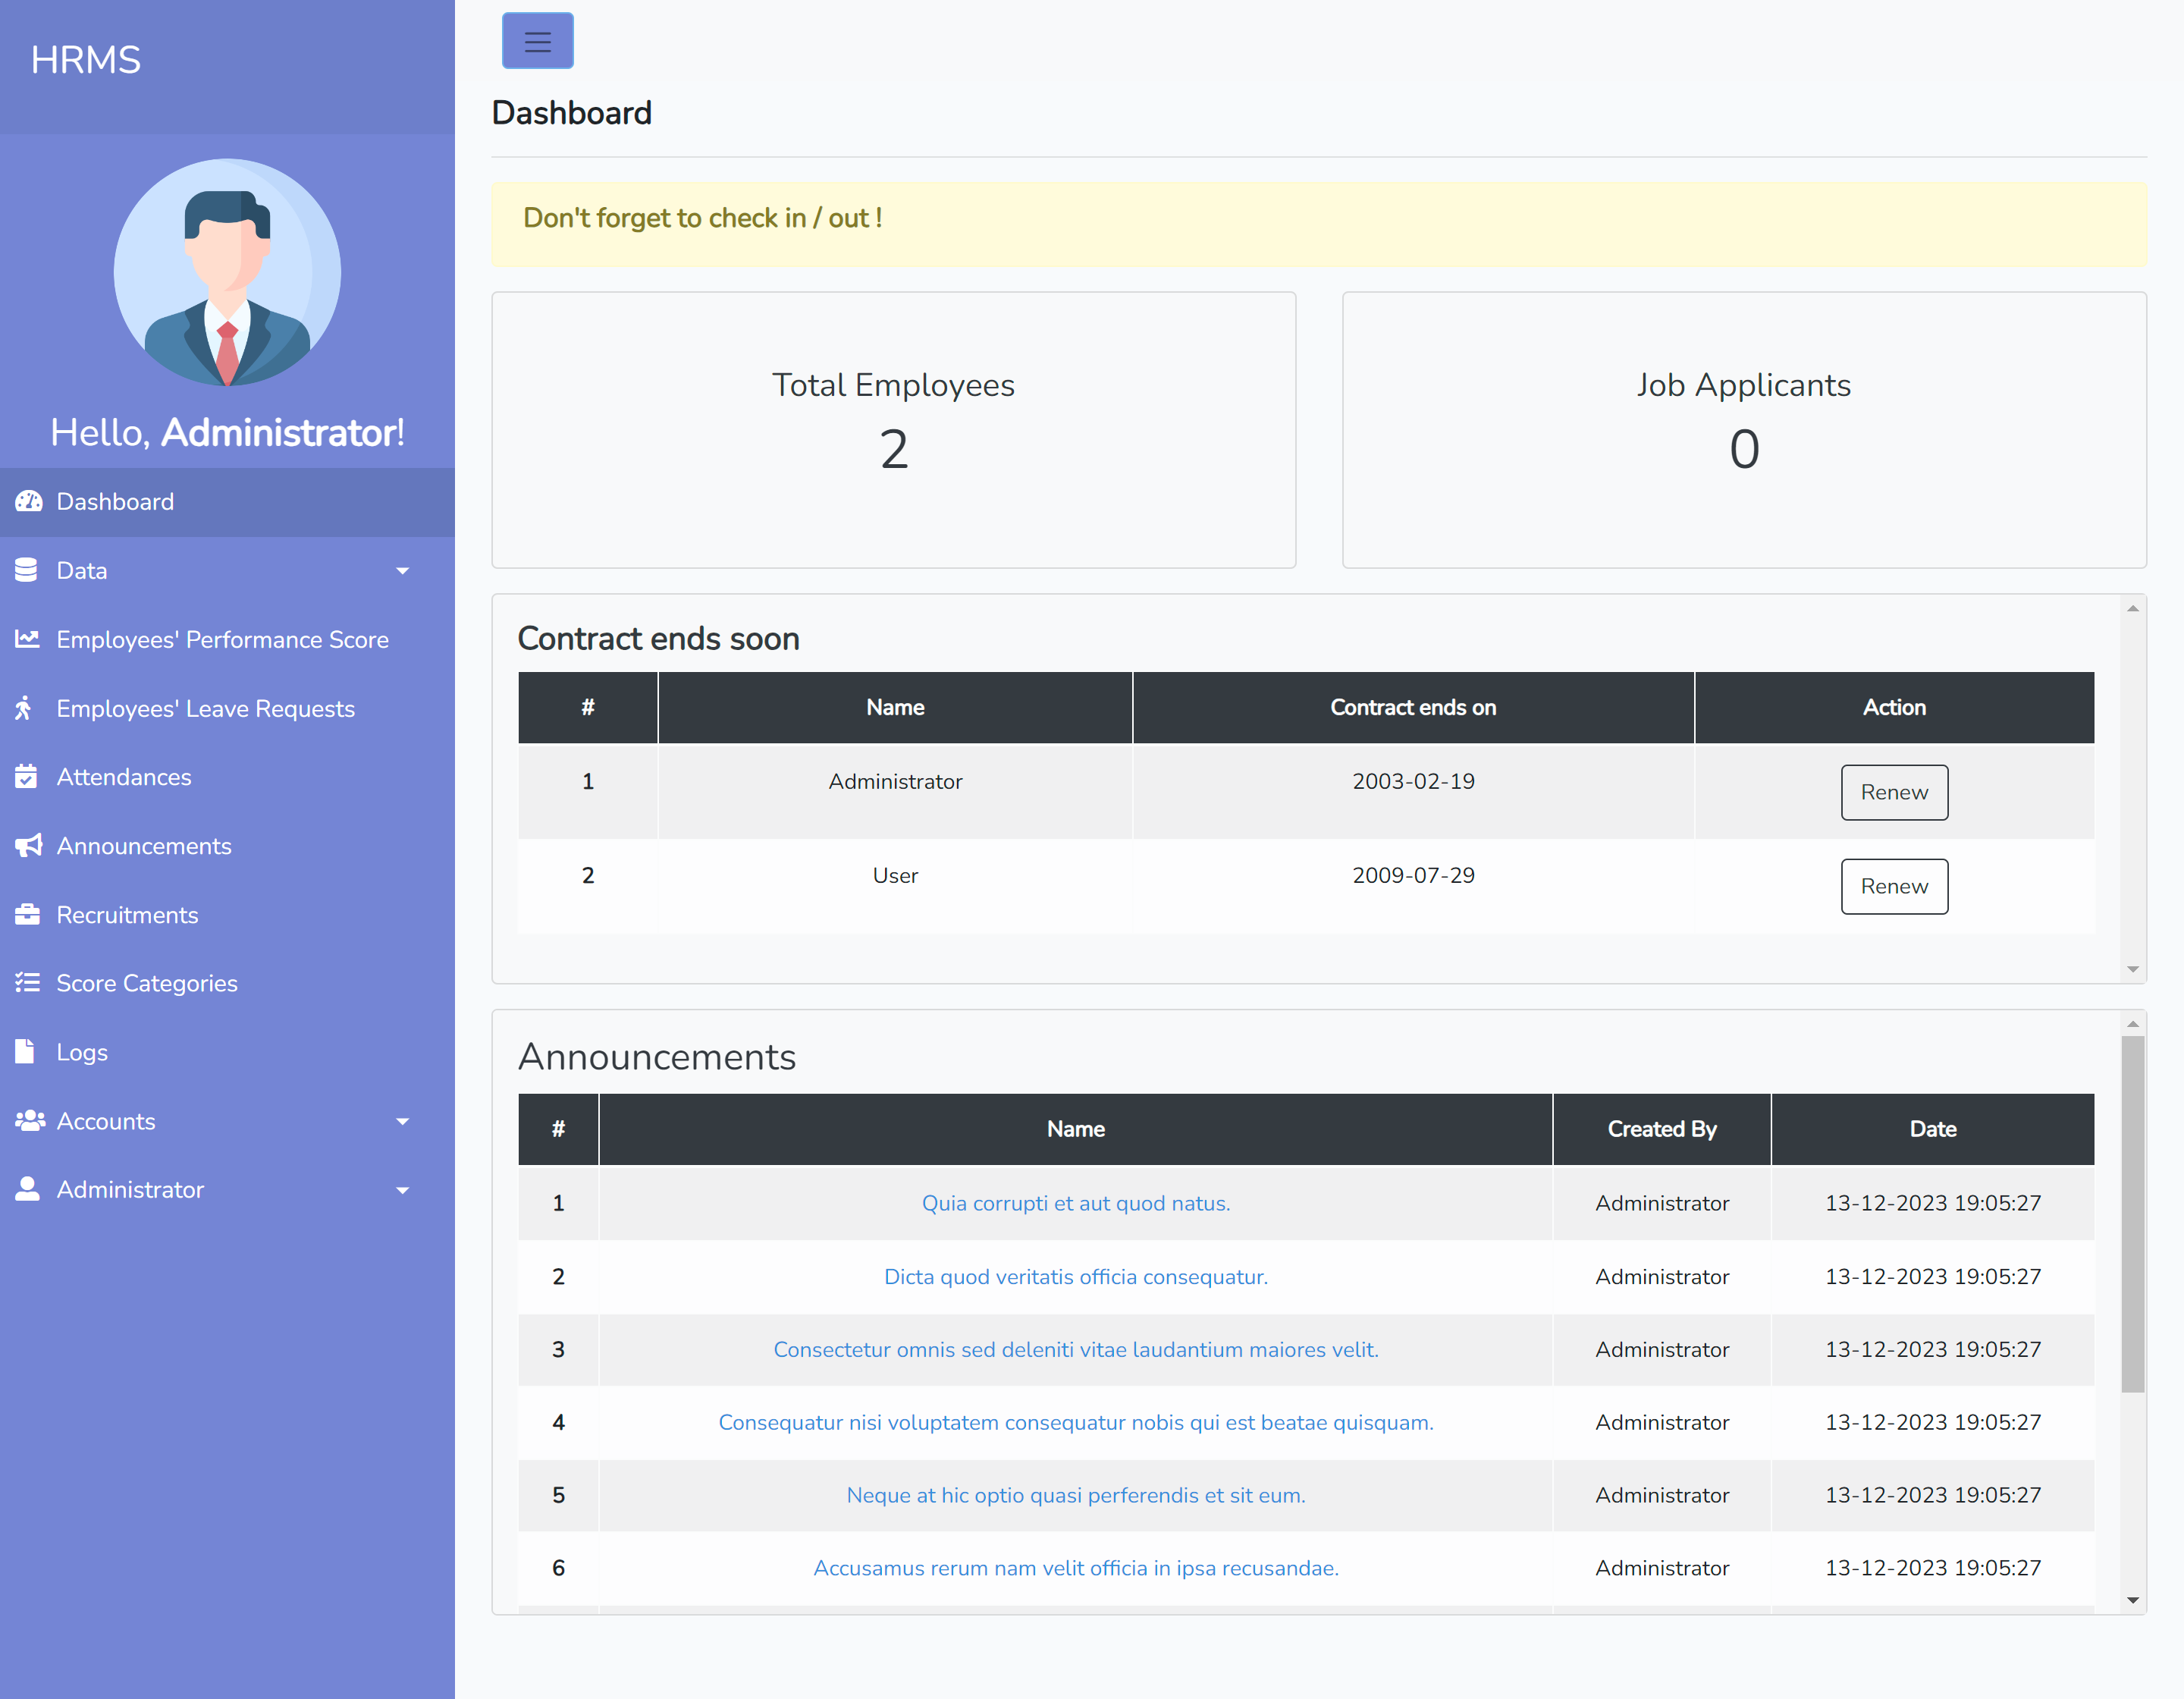Toggle the hamburger sidebar menu button
Image resolution: width=2184 pixels, height=1699 pixels.
(x=537, y=41)
